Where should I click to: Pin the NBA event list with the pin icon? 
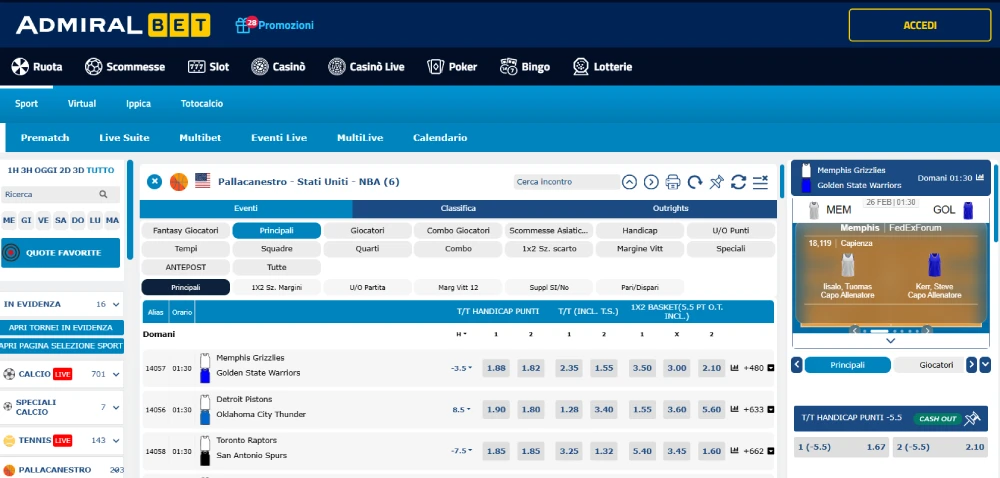pos(716,182)
